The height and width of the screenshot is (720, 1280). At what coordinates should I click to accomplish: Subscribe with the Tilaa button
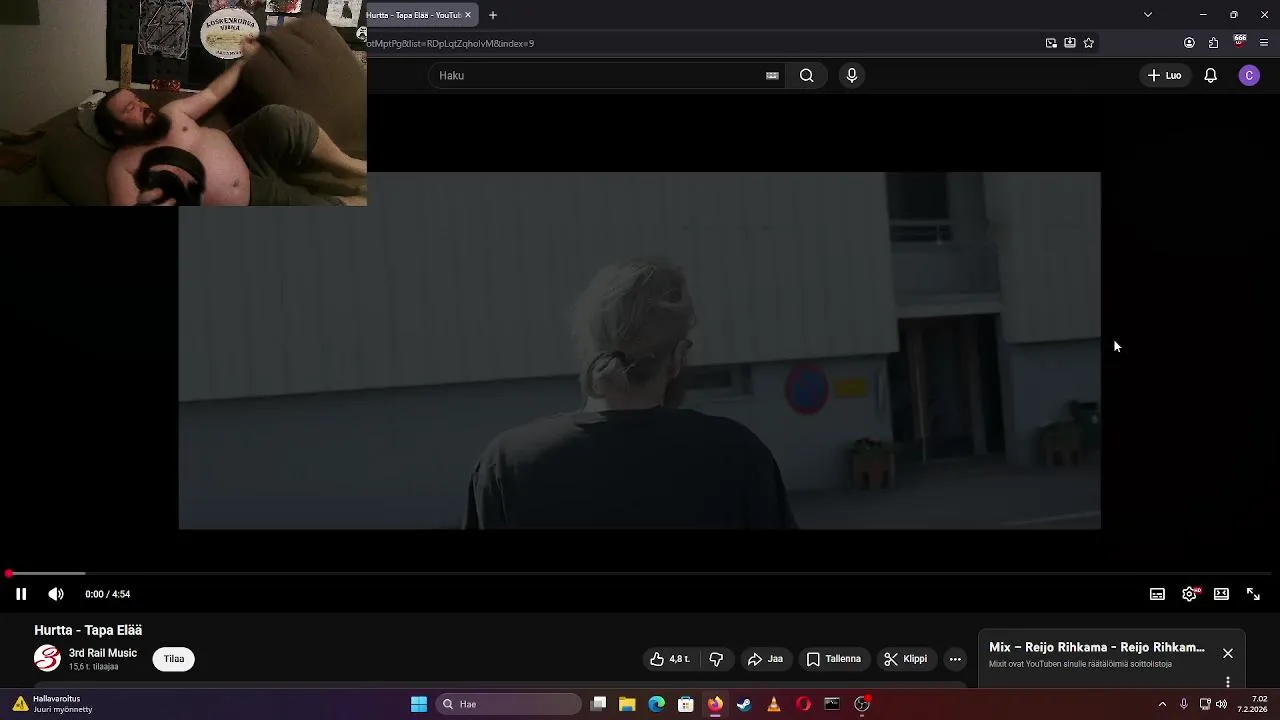pyautogui.click(x=174, y=659)
